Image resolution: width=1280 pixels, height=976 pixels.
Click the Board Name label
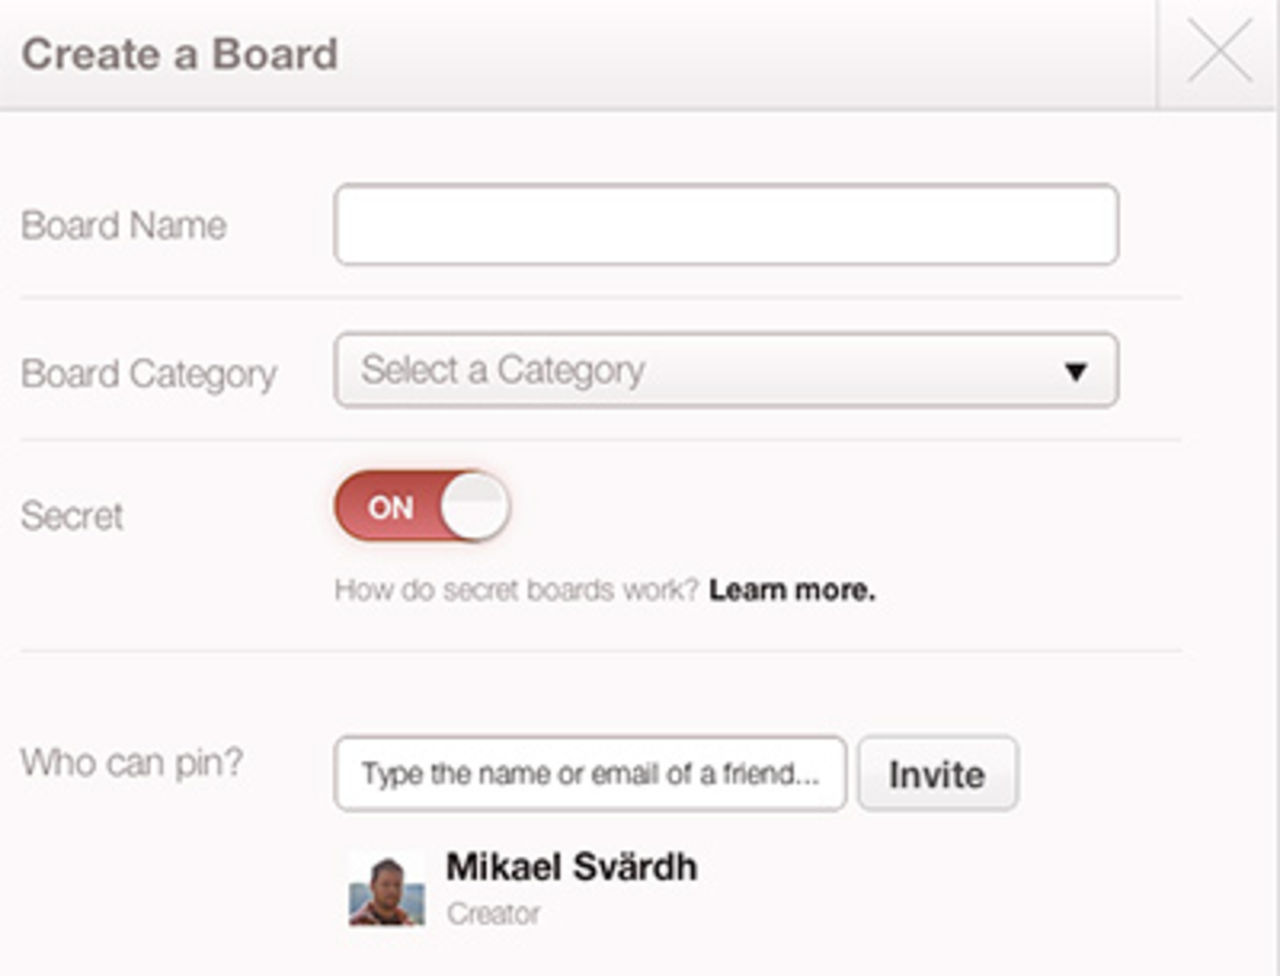[x=124, y=226]
